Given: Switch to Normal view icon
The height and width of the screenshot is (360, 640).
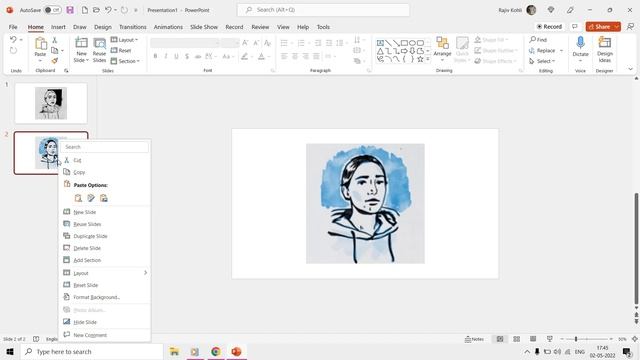Looking at the screenshot, I should 500,339.
